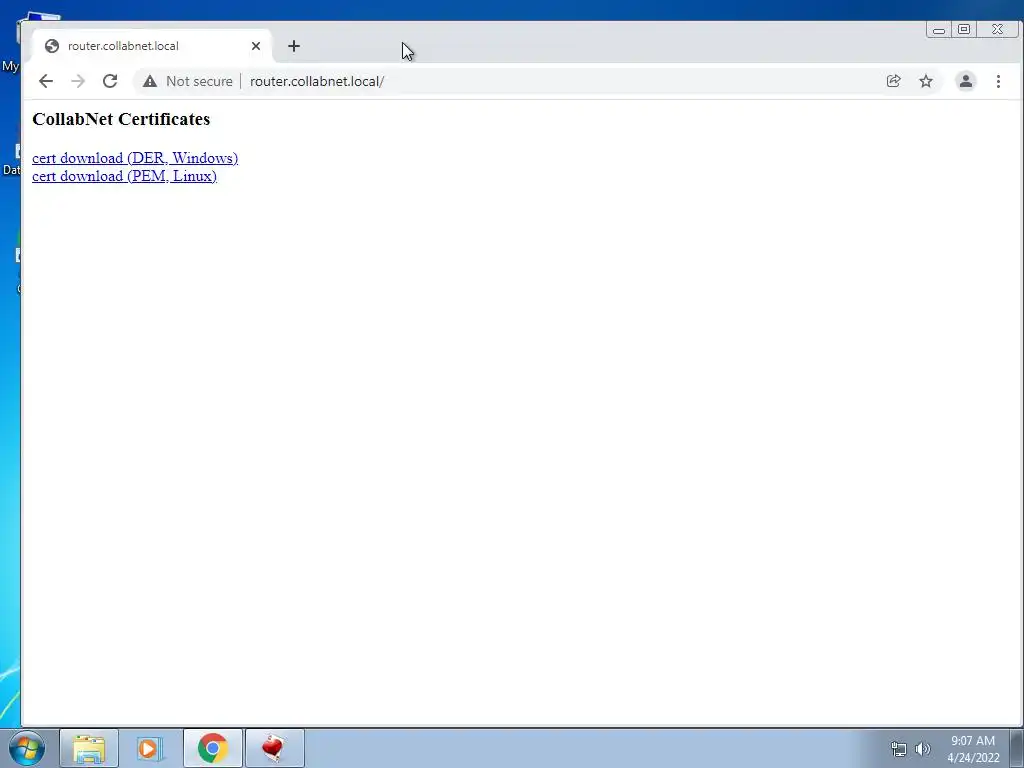The height and width of the screenshot is (768, 1024).
Task: Click the Chrome taskbar icon
Action: click(x=212, y=748)
